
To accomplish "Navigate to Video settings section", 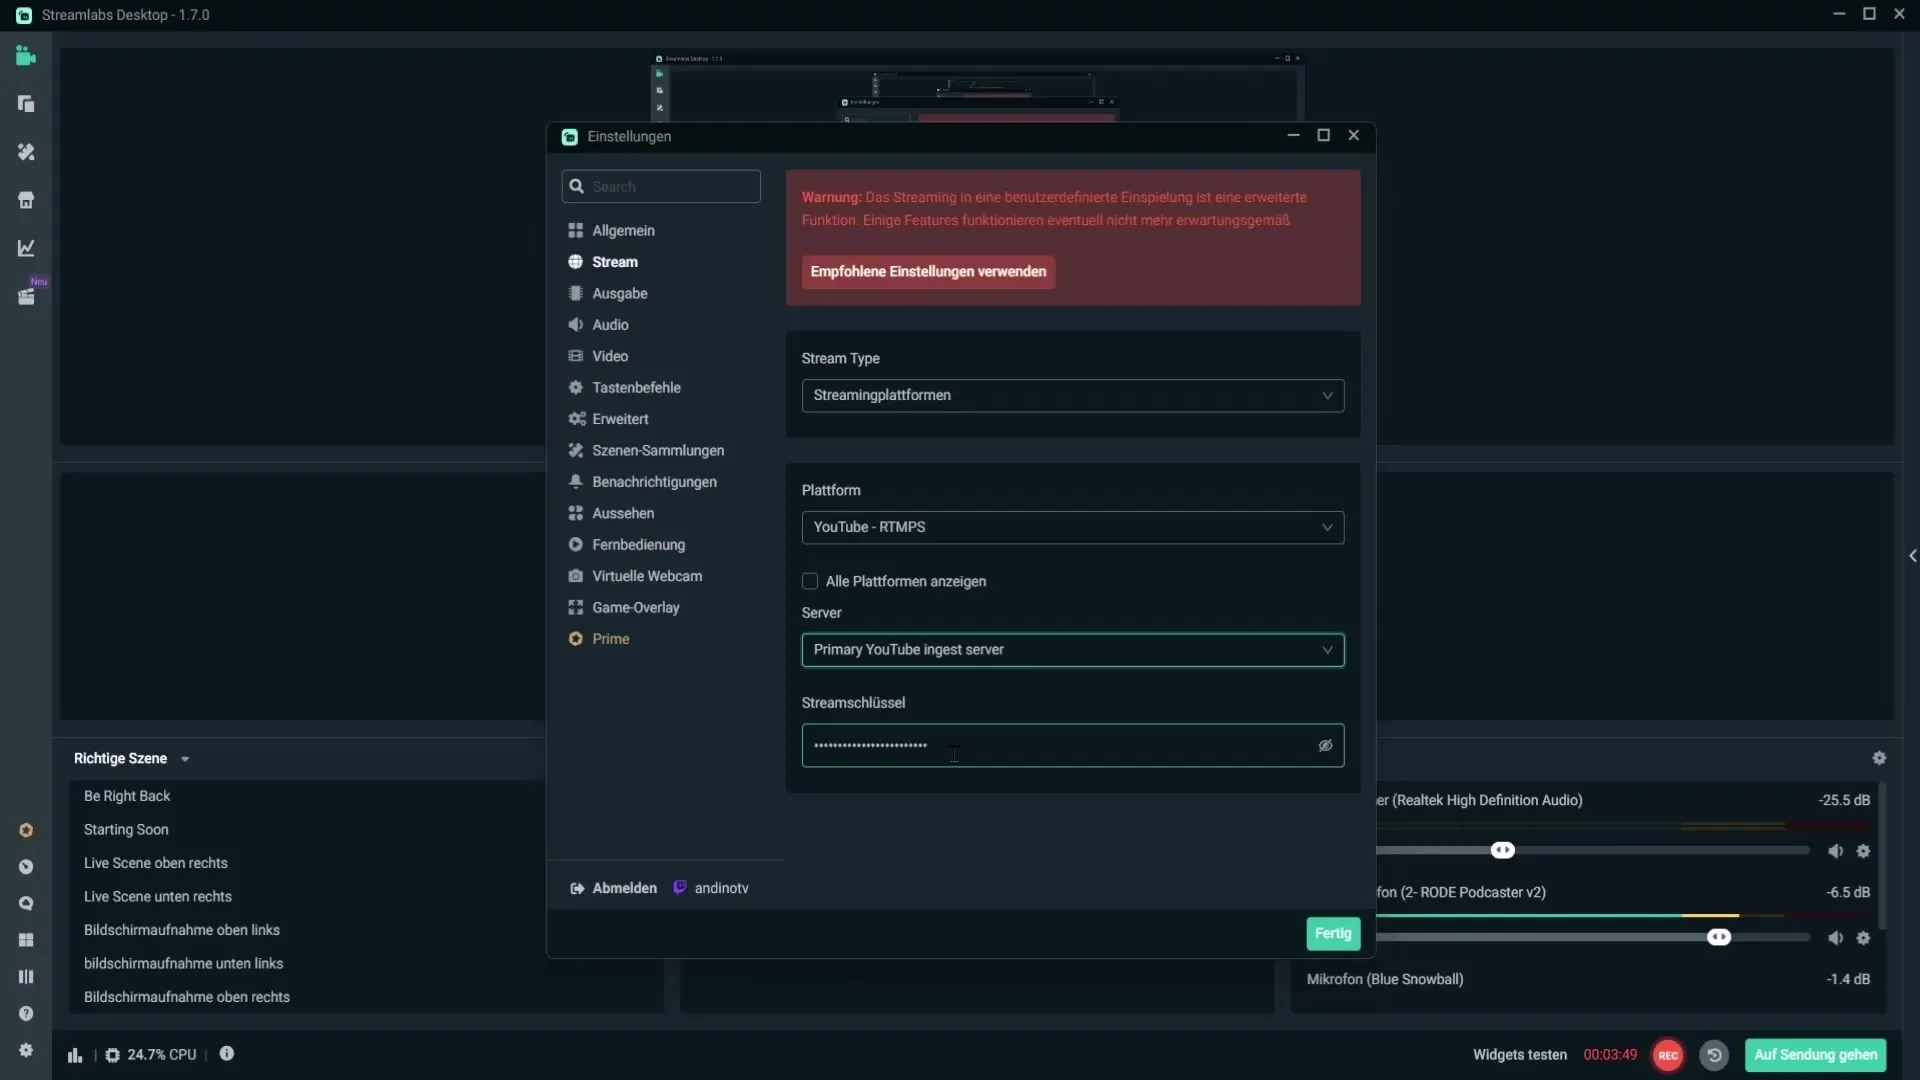I will (609, 355).
